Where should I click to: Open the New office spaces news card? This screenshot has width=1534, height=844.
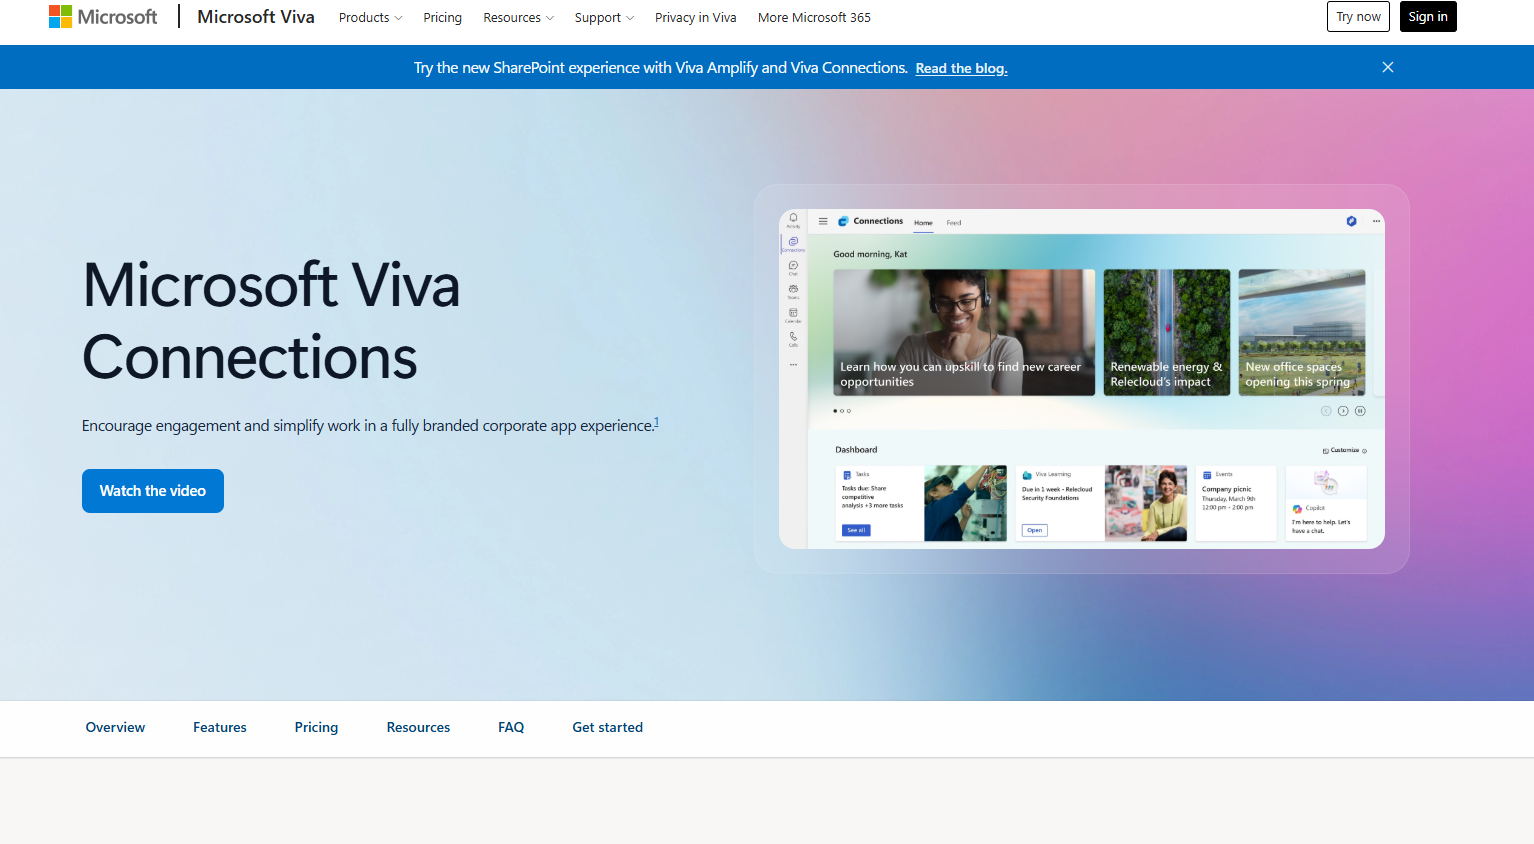(x=1302, y=332)
